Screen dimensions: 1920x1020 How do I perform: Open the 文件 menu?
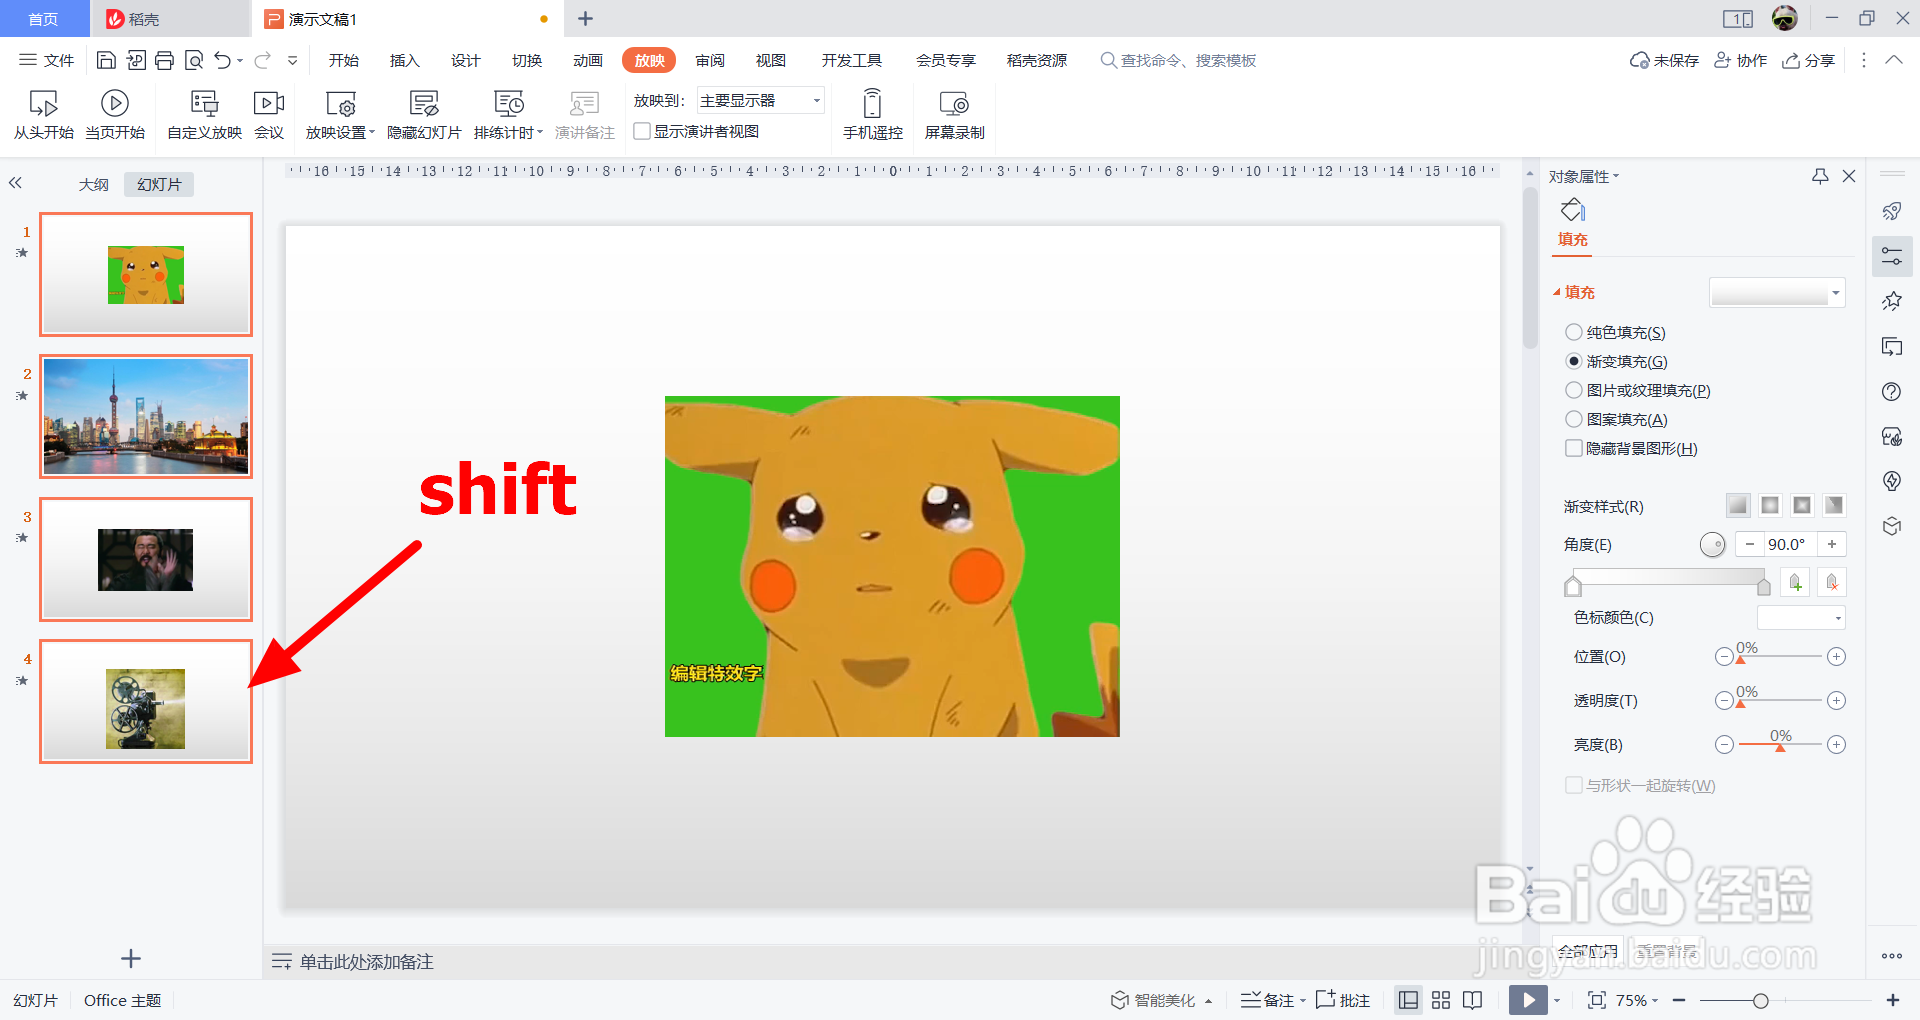click(x=47, y=60)
